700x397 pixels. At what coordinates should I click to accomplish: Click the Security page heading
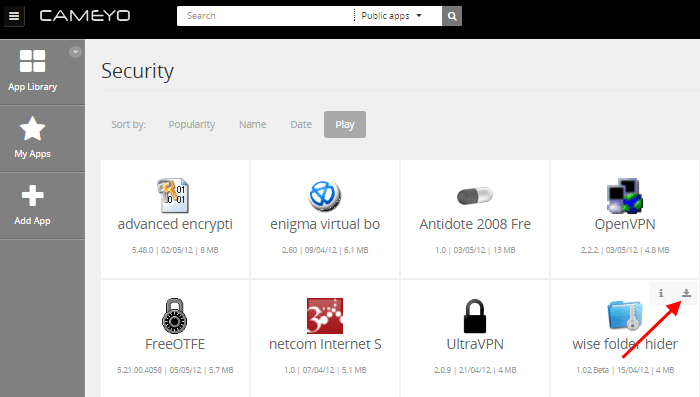[138, 71]
